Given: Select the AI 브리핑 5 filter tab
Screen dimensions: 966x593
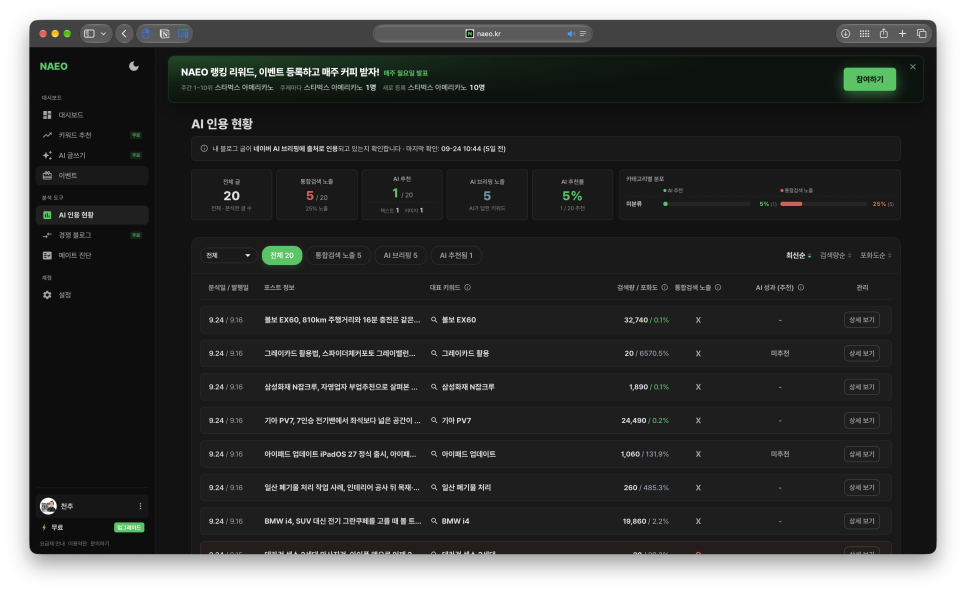Looking at the screenshot, I should tap(400, 256).
